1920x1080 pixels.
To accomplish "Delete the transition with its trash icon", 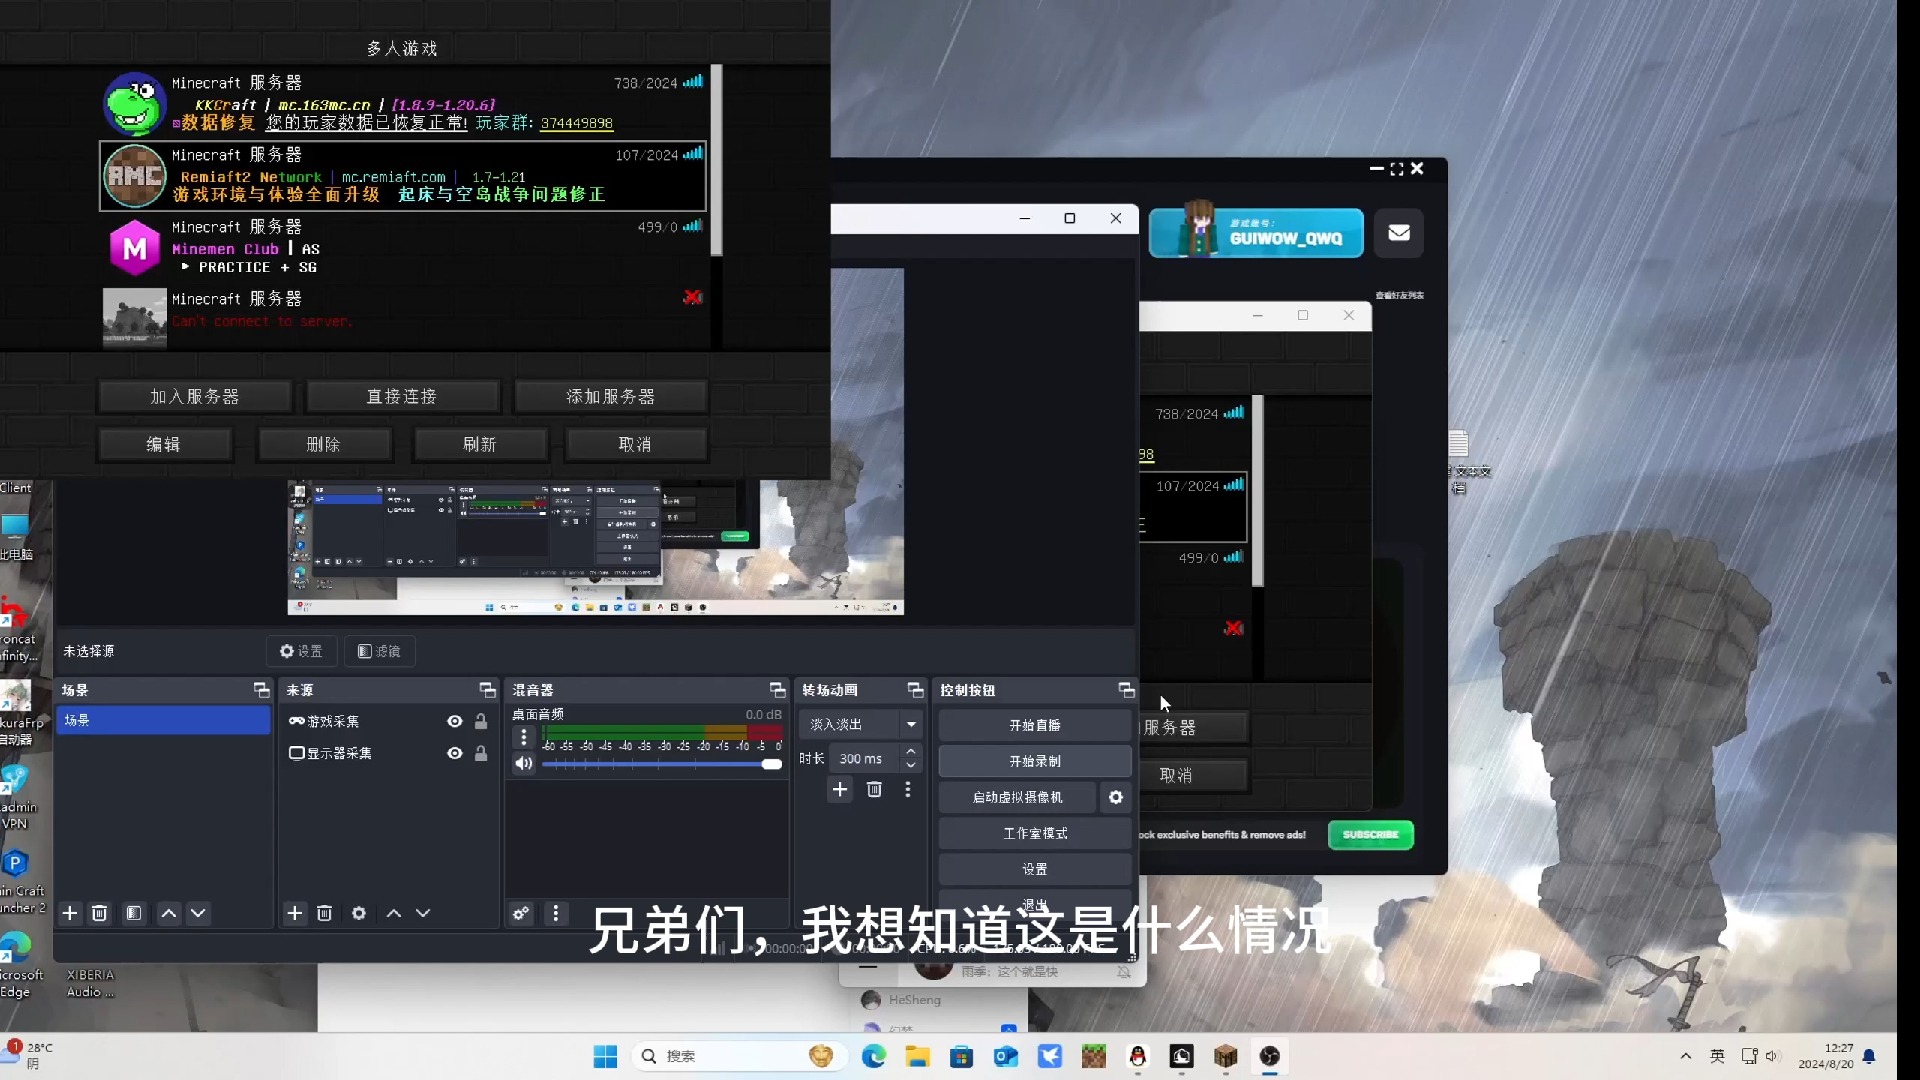I will (874, 789).
